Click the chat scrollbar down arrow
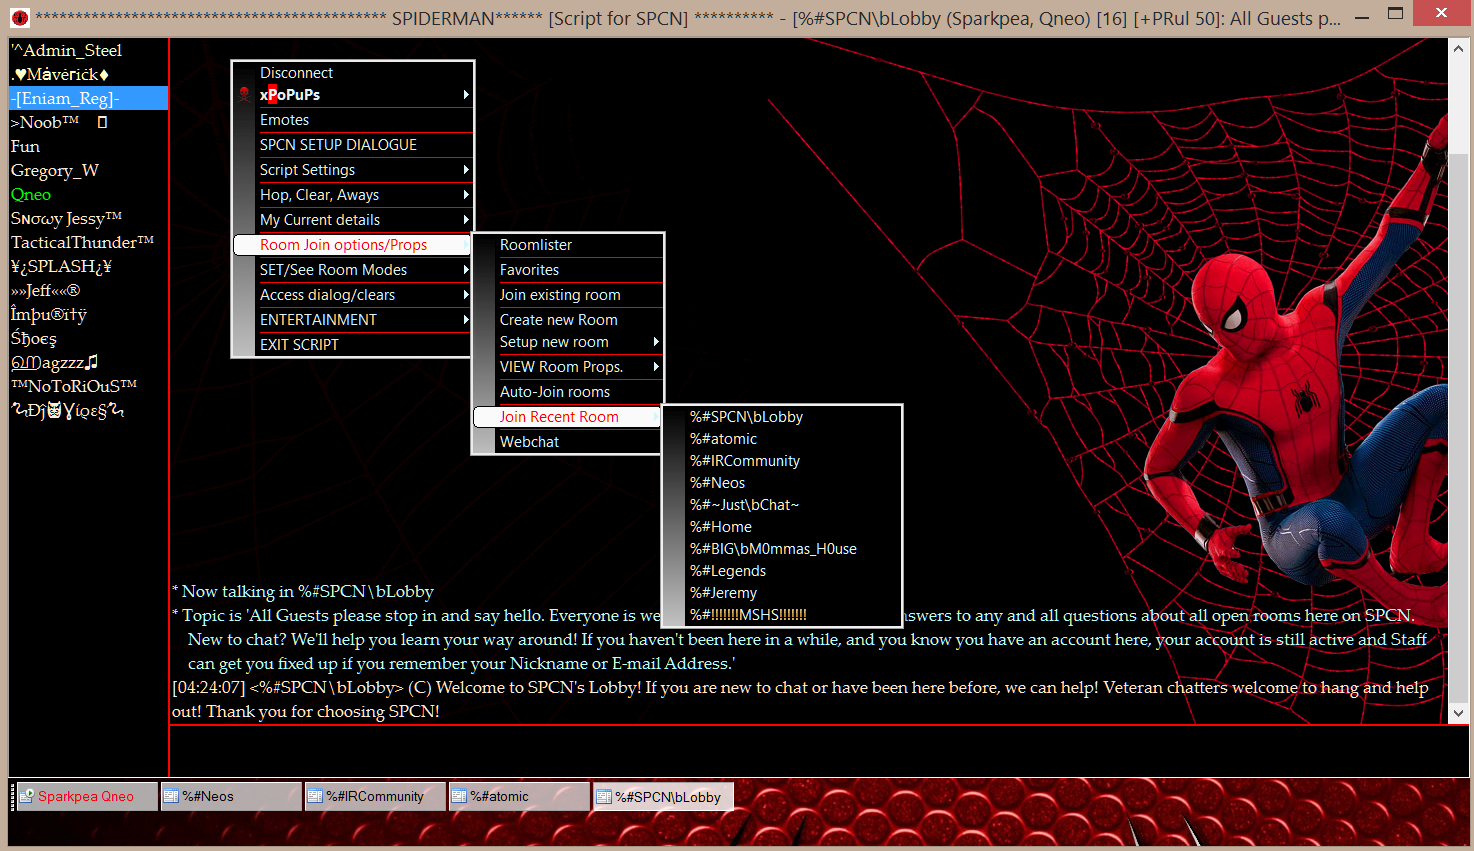This screenshot has width=1474, height=851. coord(1459,713)
